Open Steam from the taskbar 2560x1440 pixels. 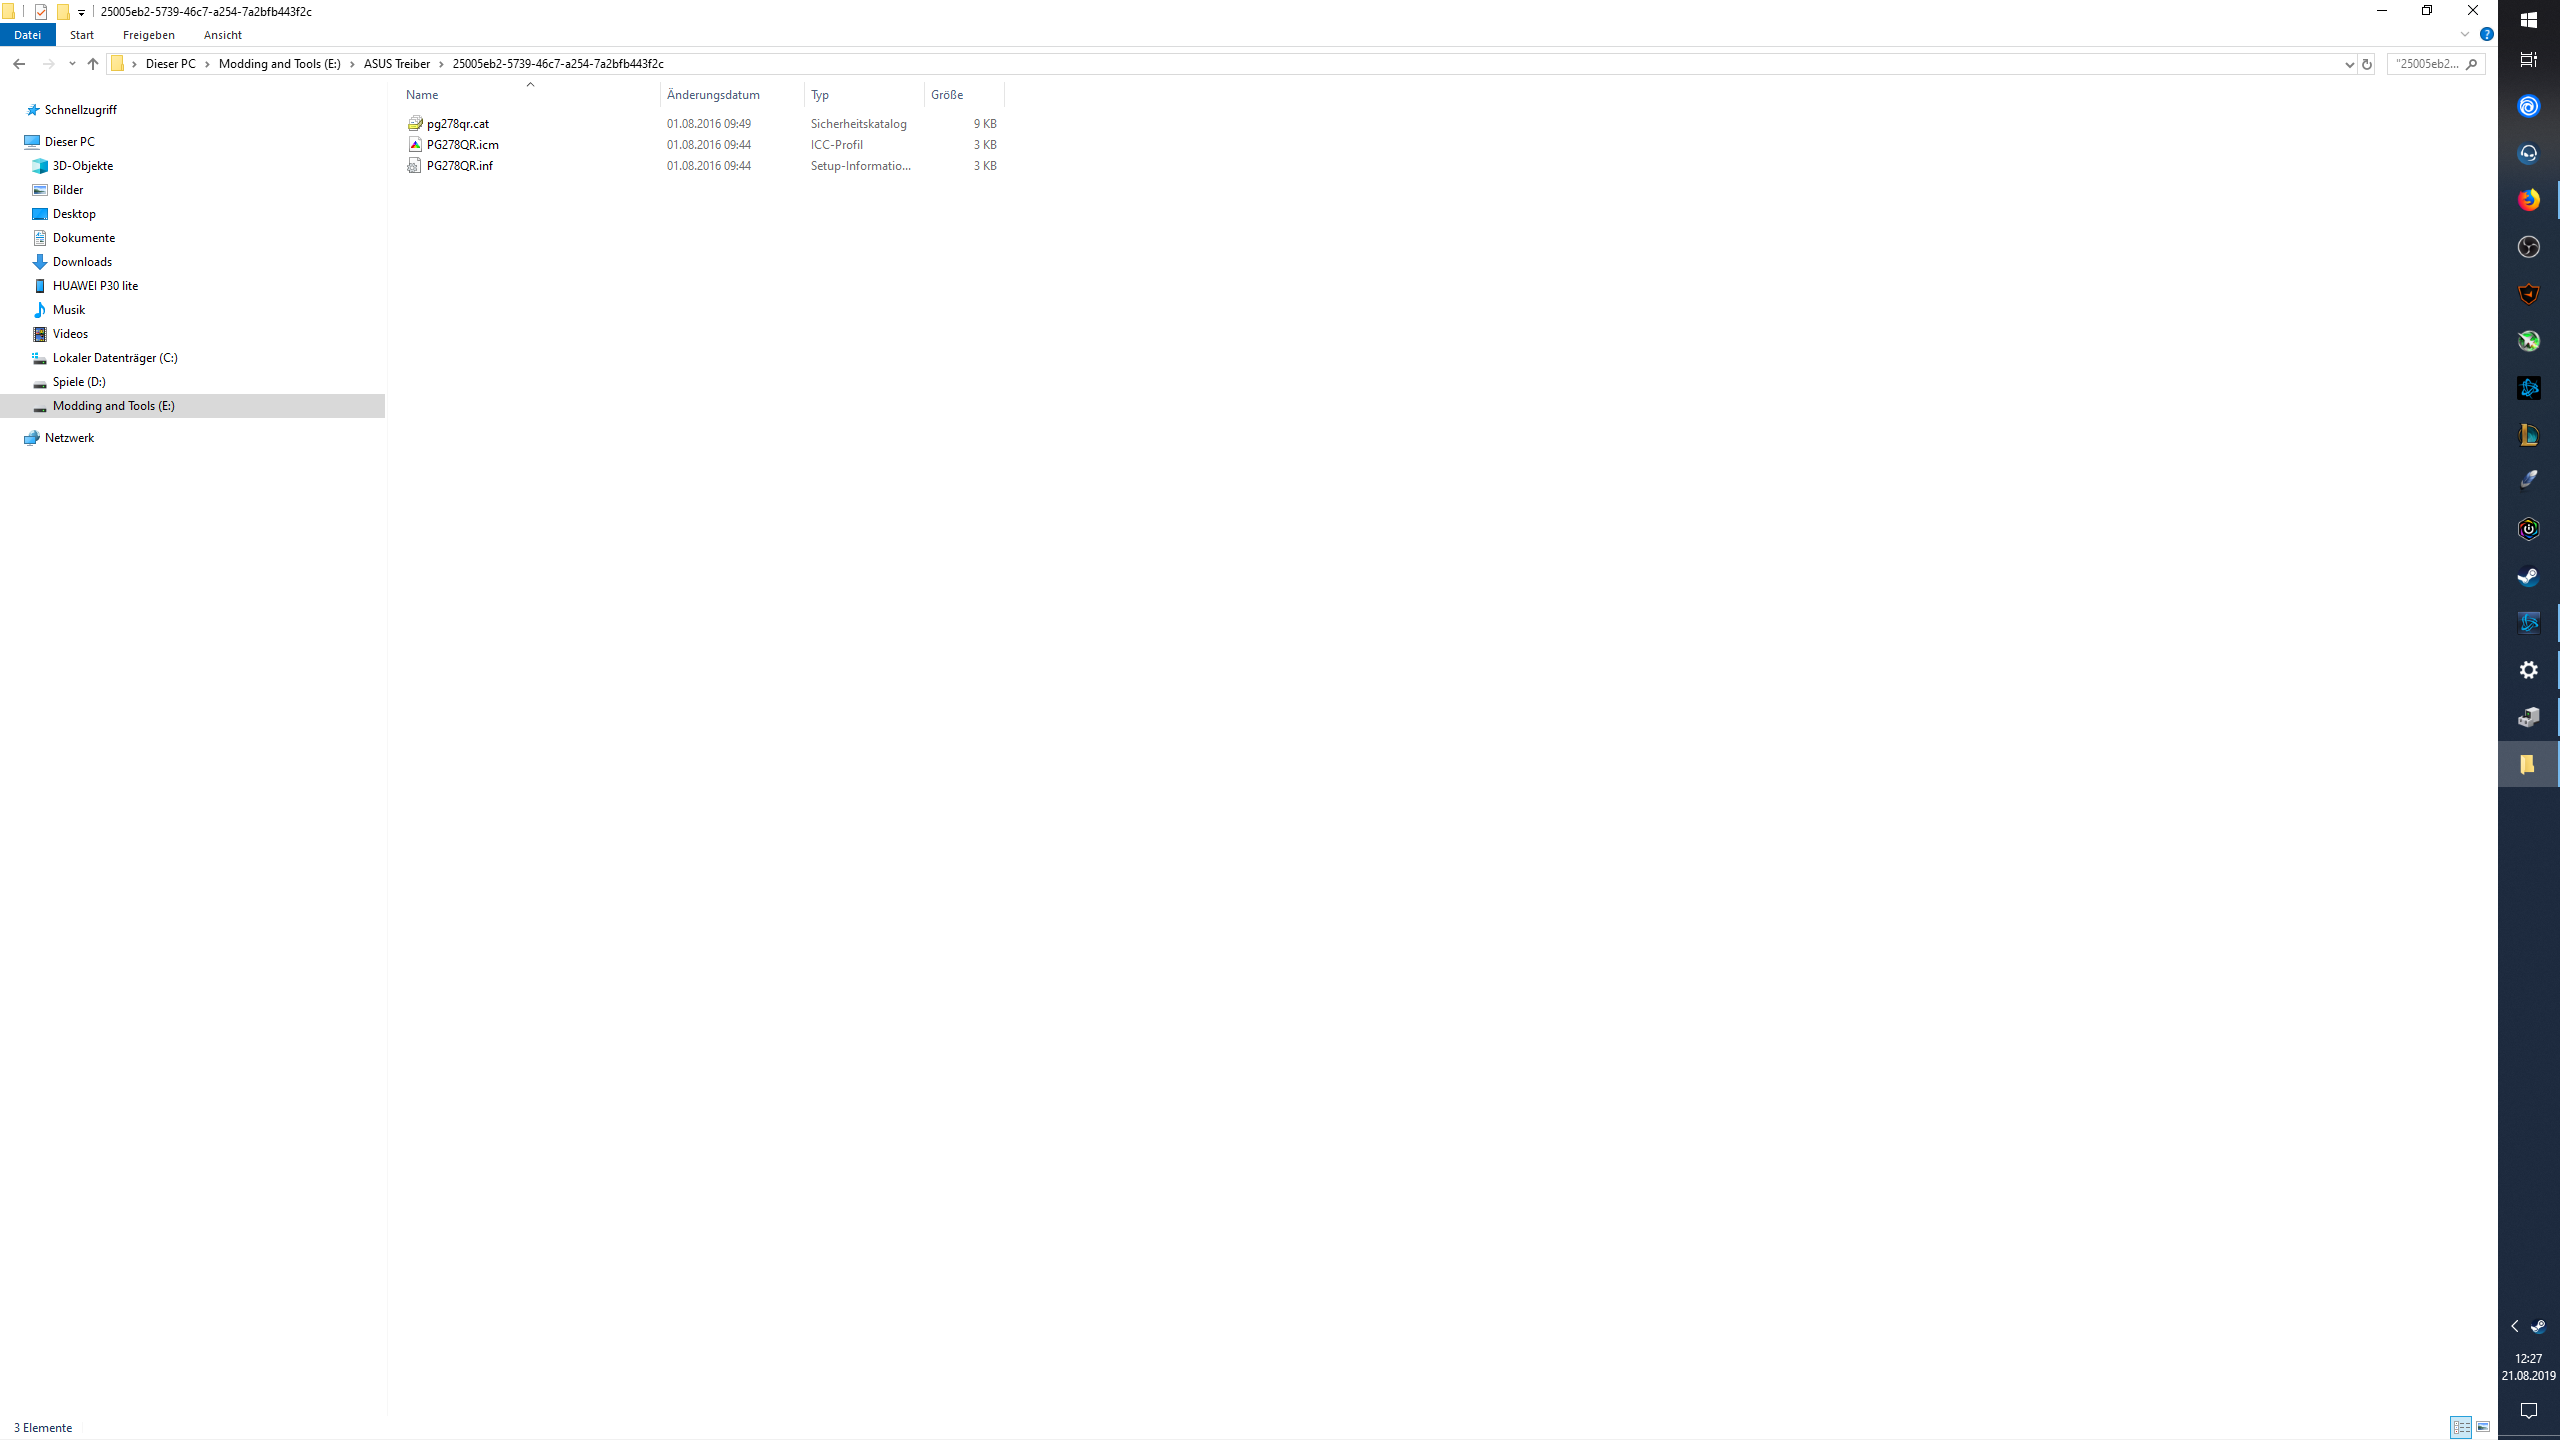pyautogui.click(x=2529, y=577)
